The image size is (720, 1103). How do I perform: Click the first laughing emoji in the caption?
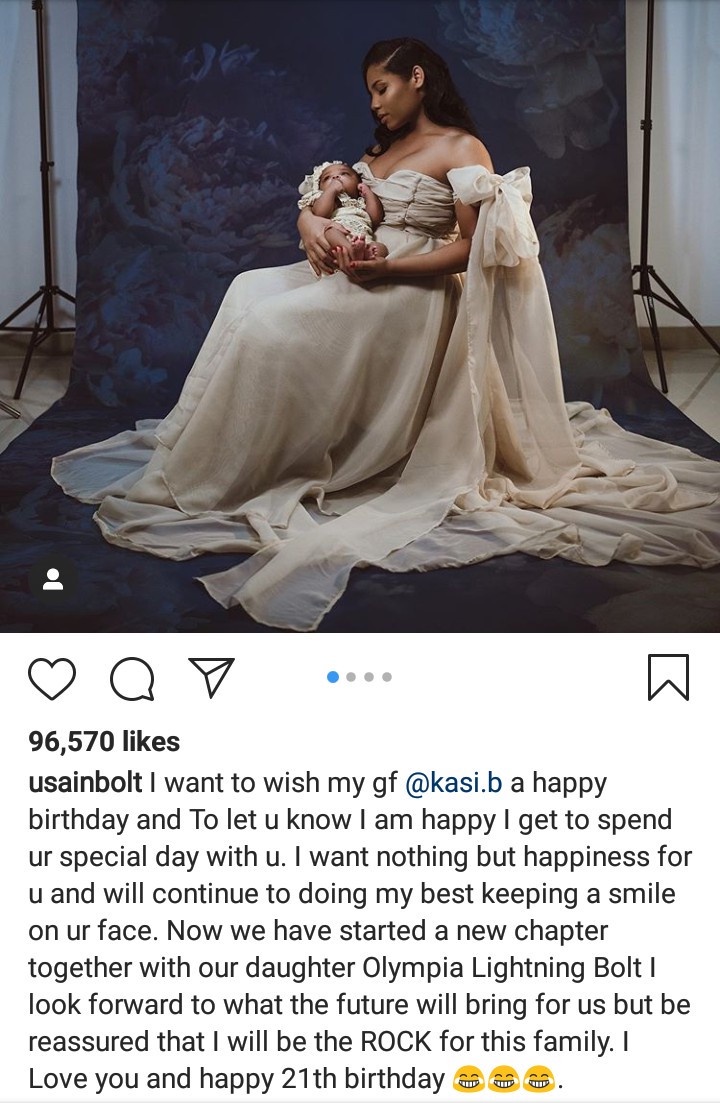tap(467, 1079)
